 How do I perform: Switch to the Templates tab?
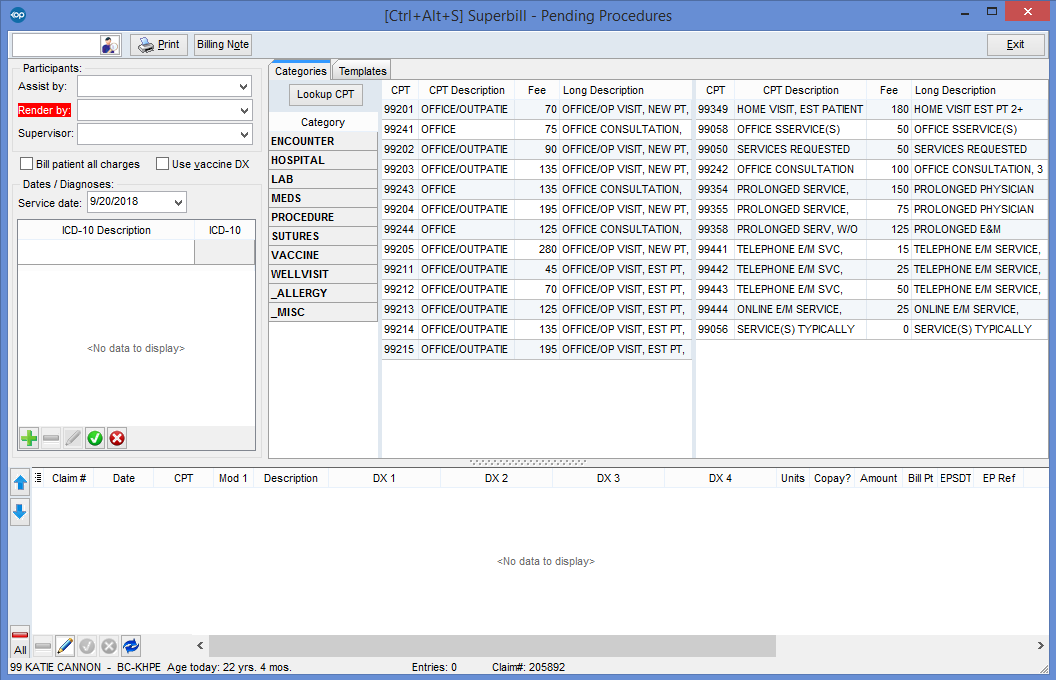coord(362,71)
